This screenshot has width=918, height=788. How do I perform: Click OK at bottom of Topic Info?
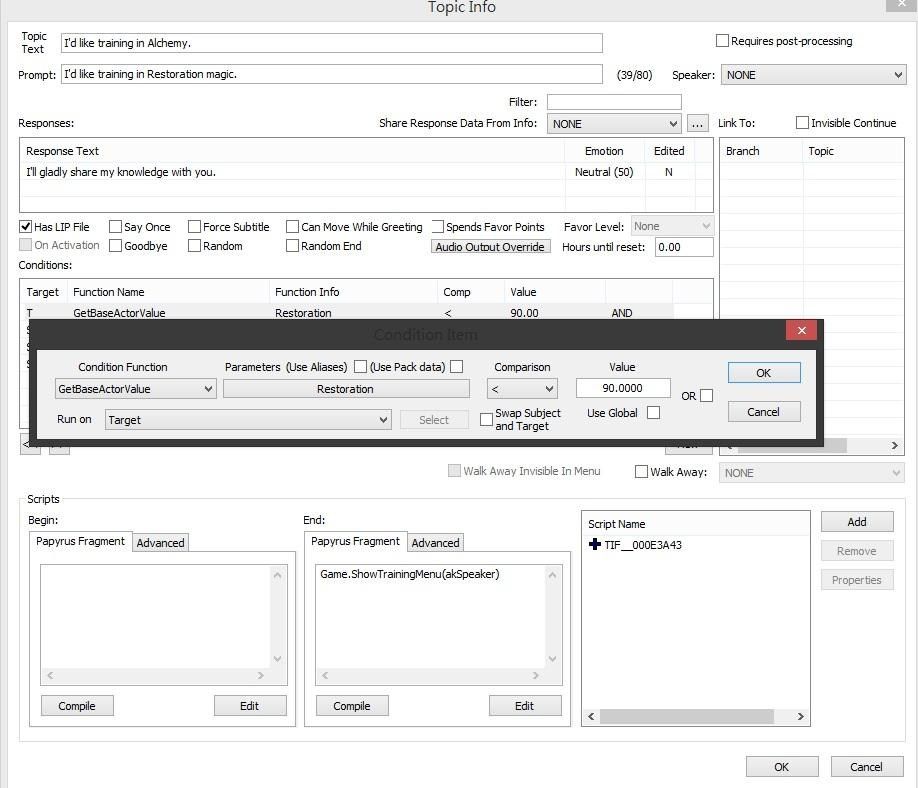pos(782,766)
